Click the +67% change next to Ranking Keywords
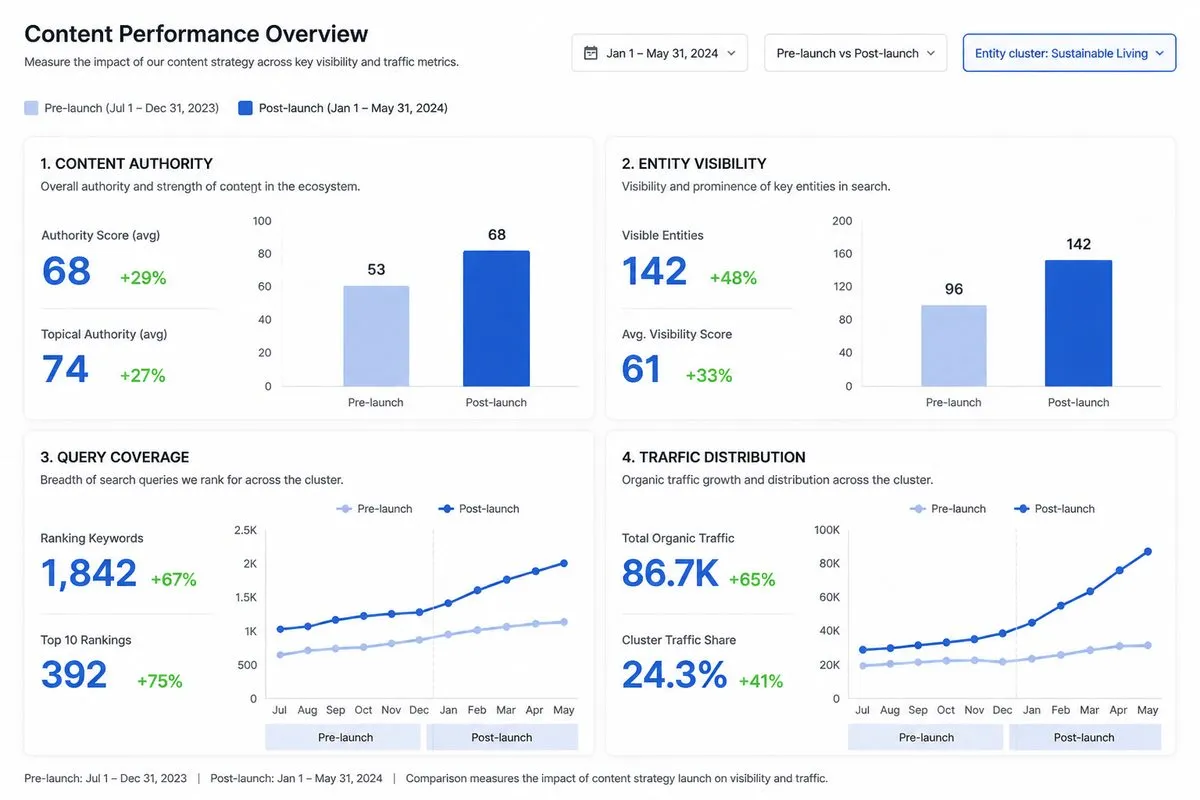 [x=174, y=580]
